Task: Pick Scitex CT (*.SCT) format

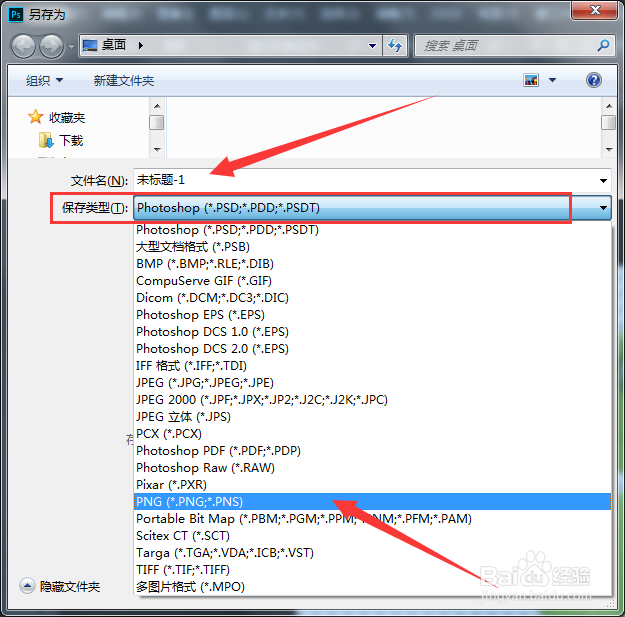Action: [372, 536]
